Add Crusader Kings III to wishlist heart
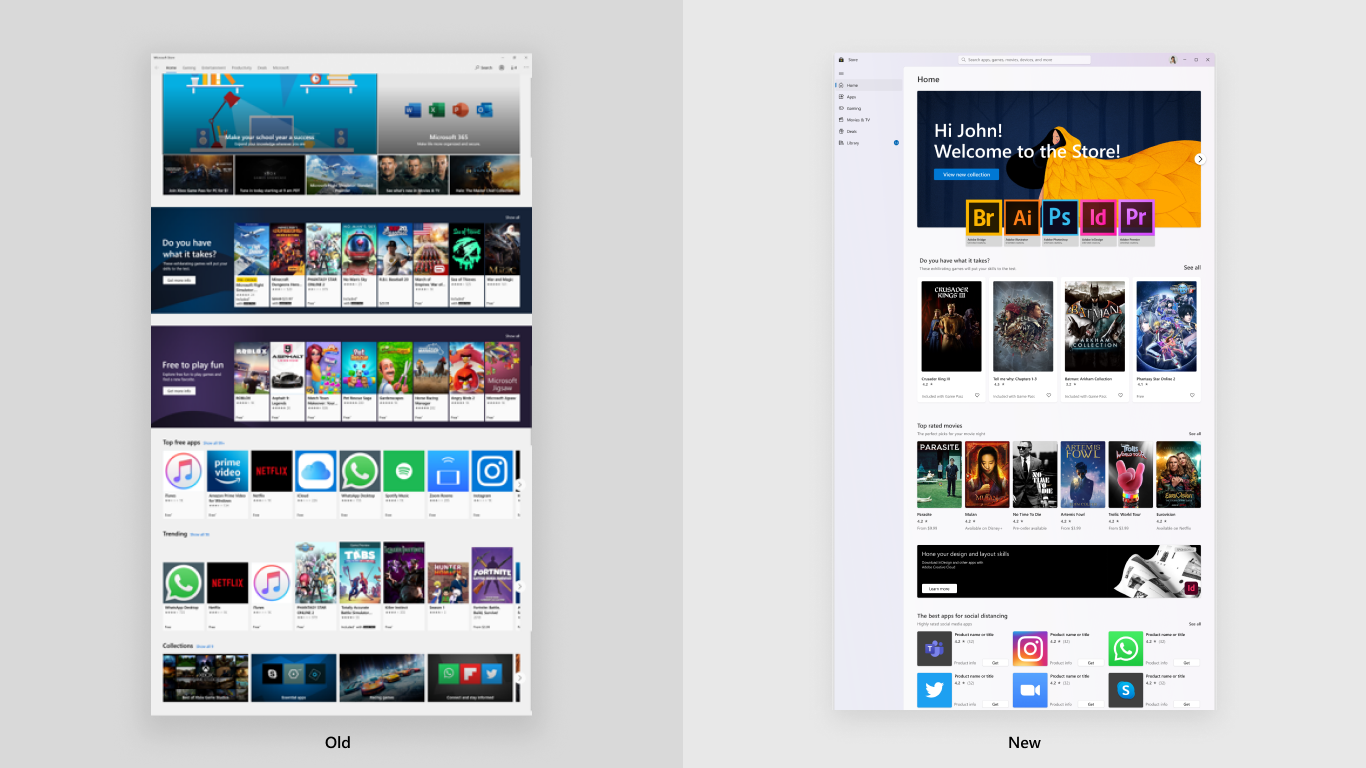 tap(977, 395)
